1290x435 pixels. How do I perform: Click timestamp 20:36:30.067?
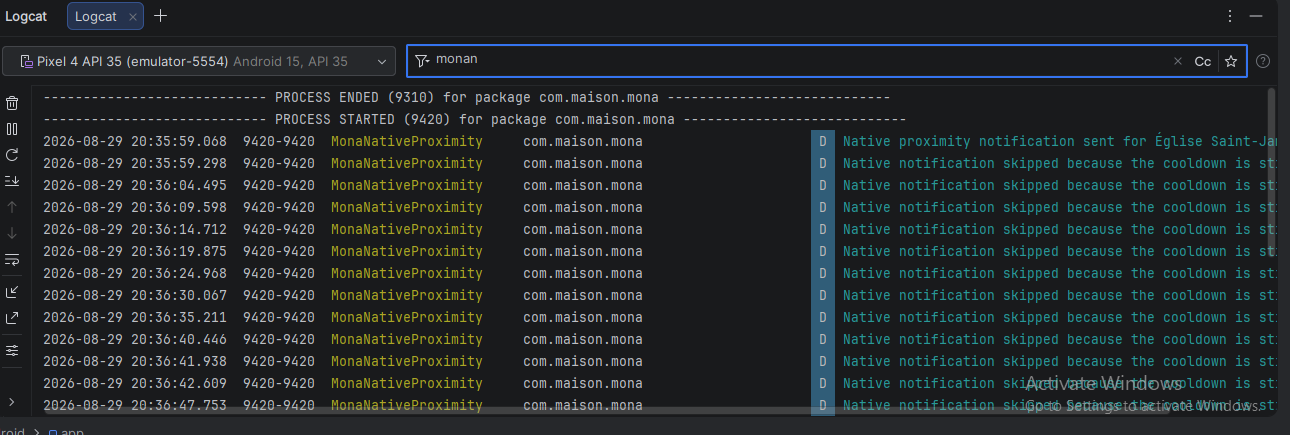[x=135, y=296]
